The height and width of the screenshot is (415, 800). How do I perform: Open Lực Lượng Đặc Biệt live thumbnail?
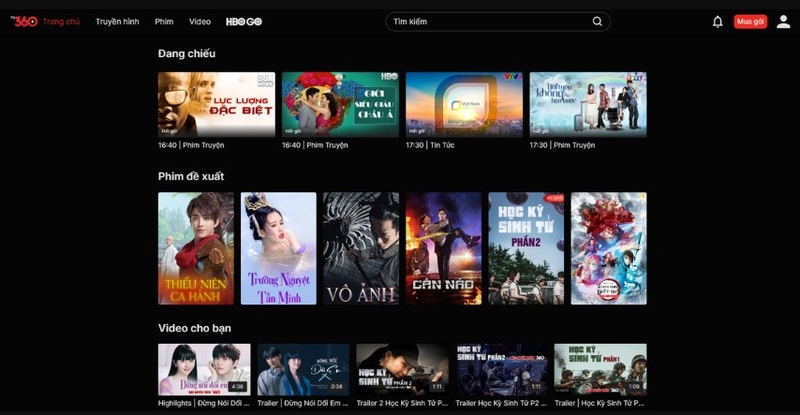pos(216,105)
